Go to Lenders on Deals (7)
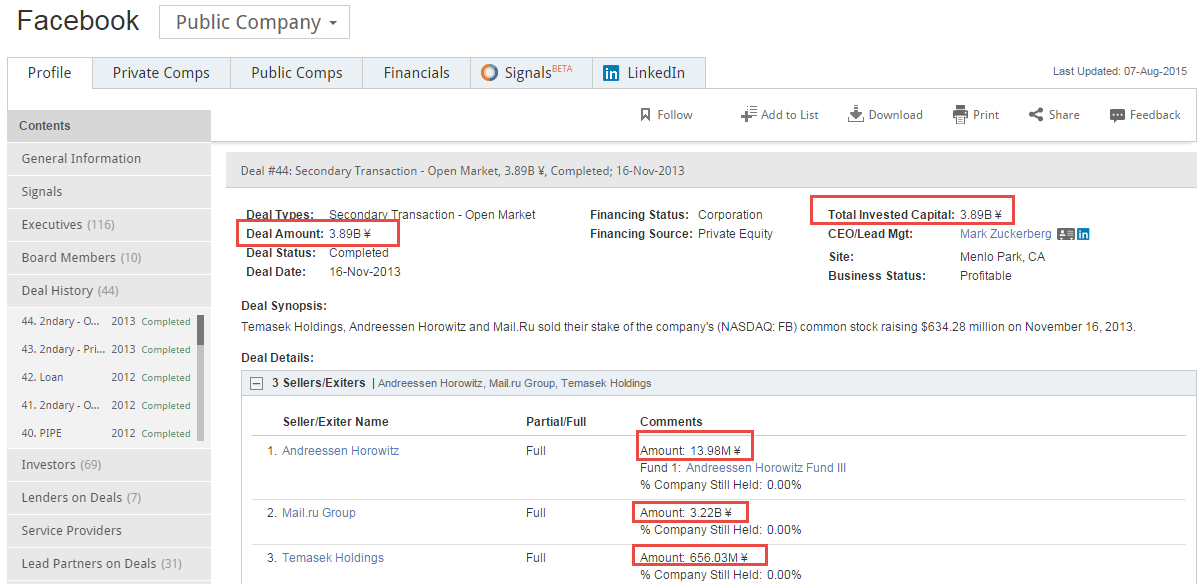 click(109, 498)
